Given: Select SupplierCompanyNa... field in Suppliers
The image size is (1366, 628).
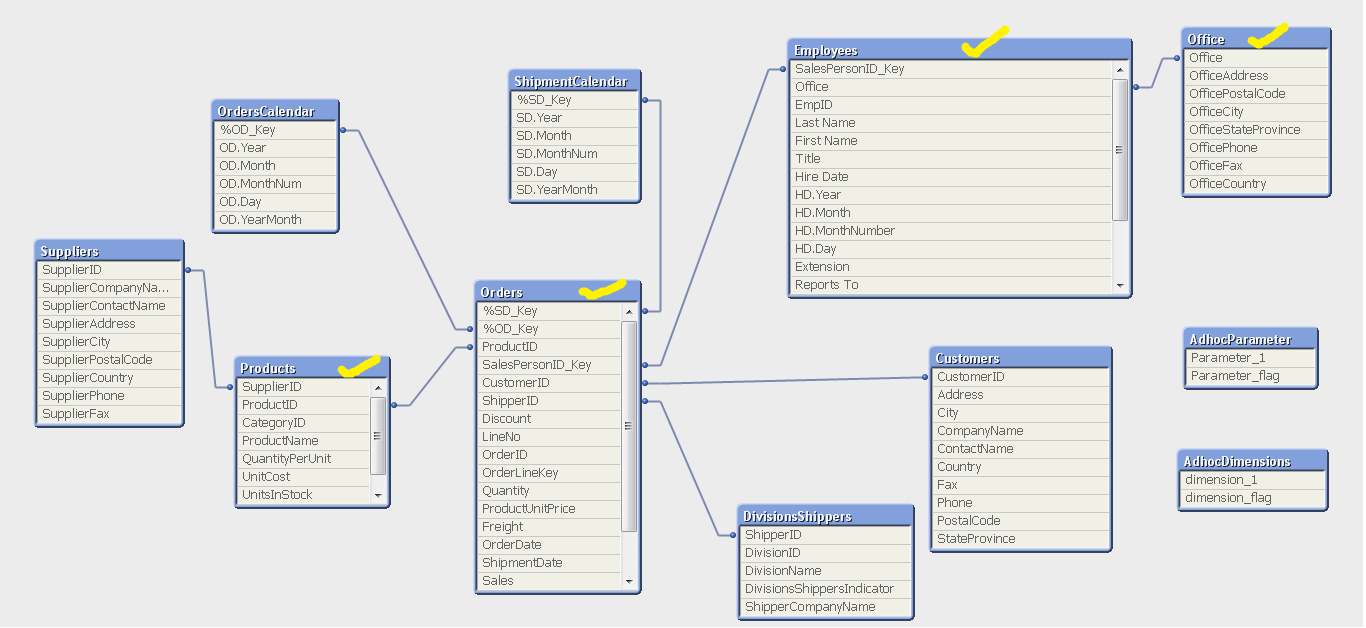Looking at the screenshot, I should point(110,287).
